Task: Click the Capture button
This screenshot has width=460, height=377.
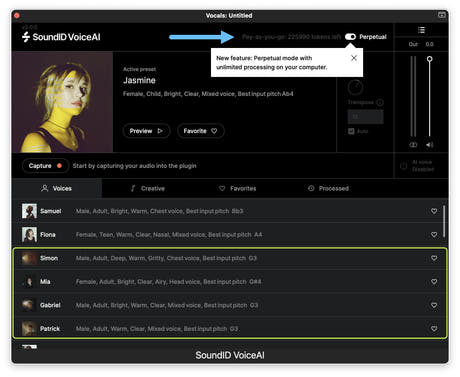Action: 45,166
